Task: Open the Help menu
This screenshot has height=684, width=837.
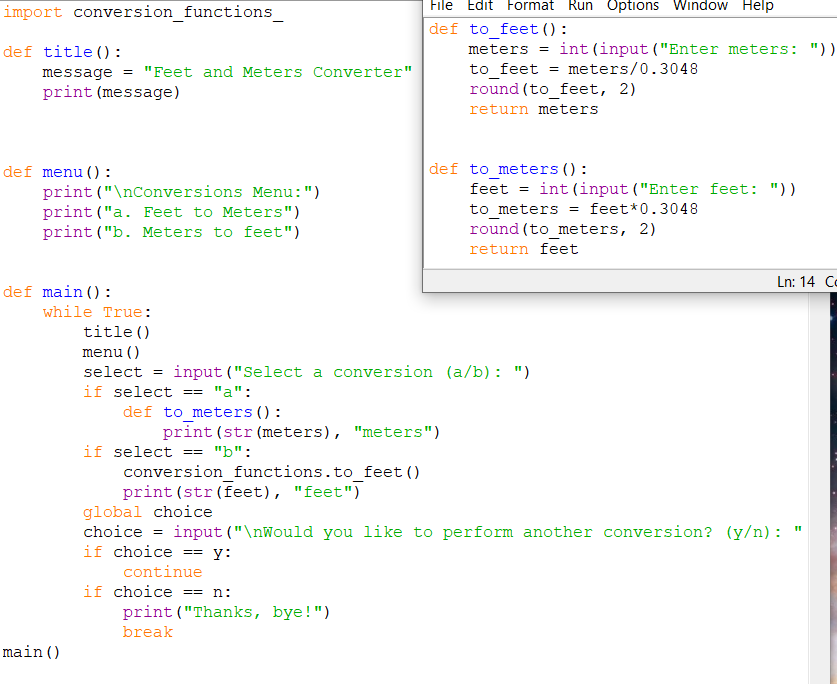Action: (x=756, y=6)
